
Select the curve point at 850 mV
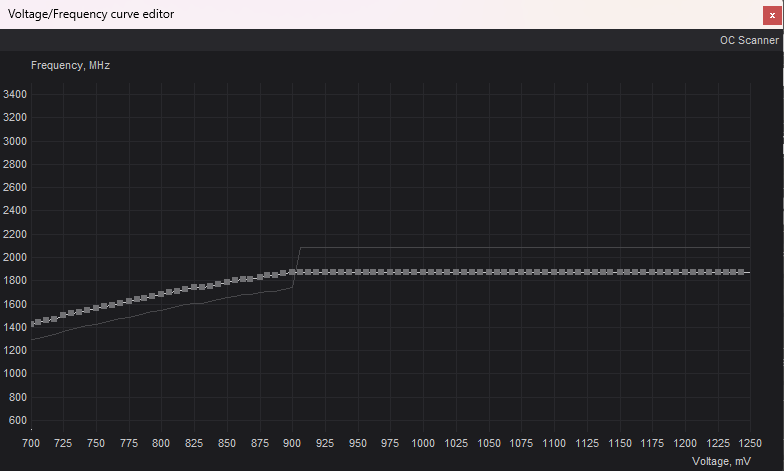[x=228, y=282]
